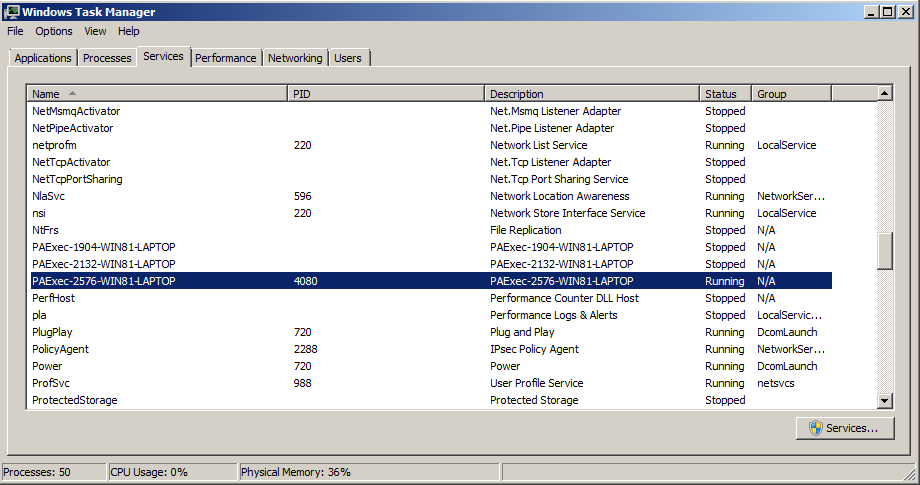Screen dimensions: 920x485
Task: Click PID 988 of ProfSvc
Action: [x=303, y=384]
